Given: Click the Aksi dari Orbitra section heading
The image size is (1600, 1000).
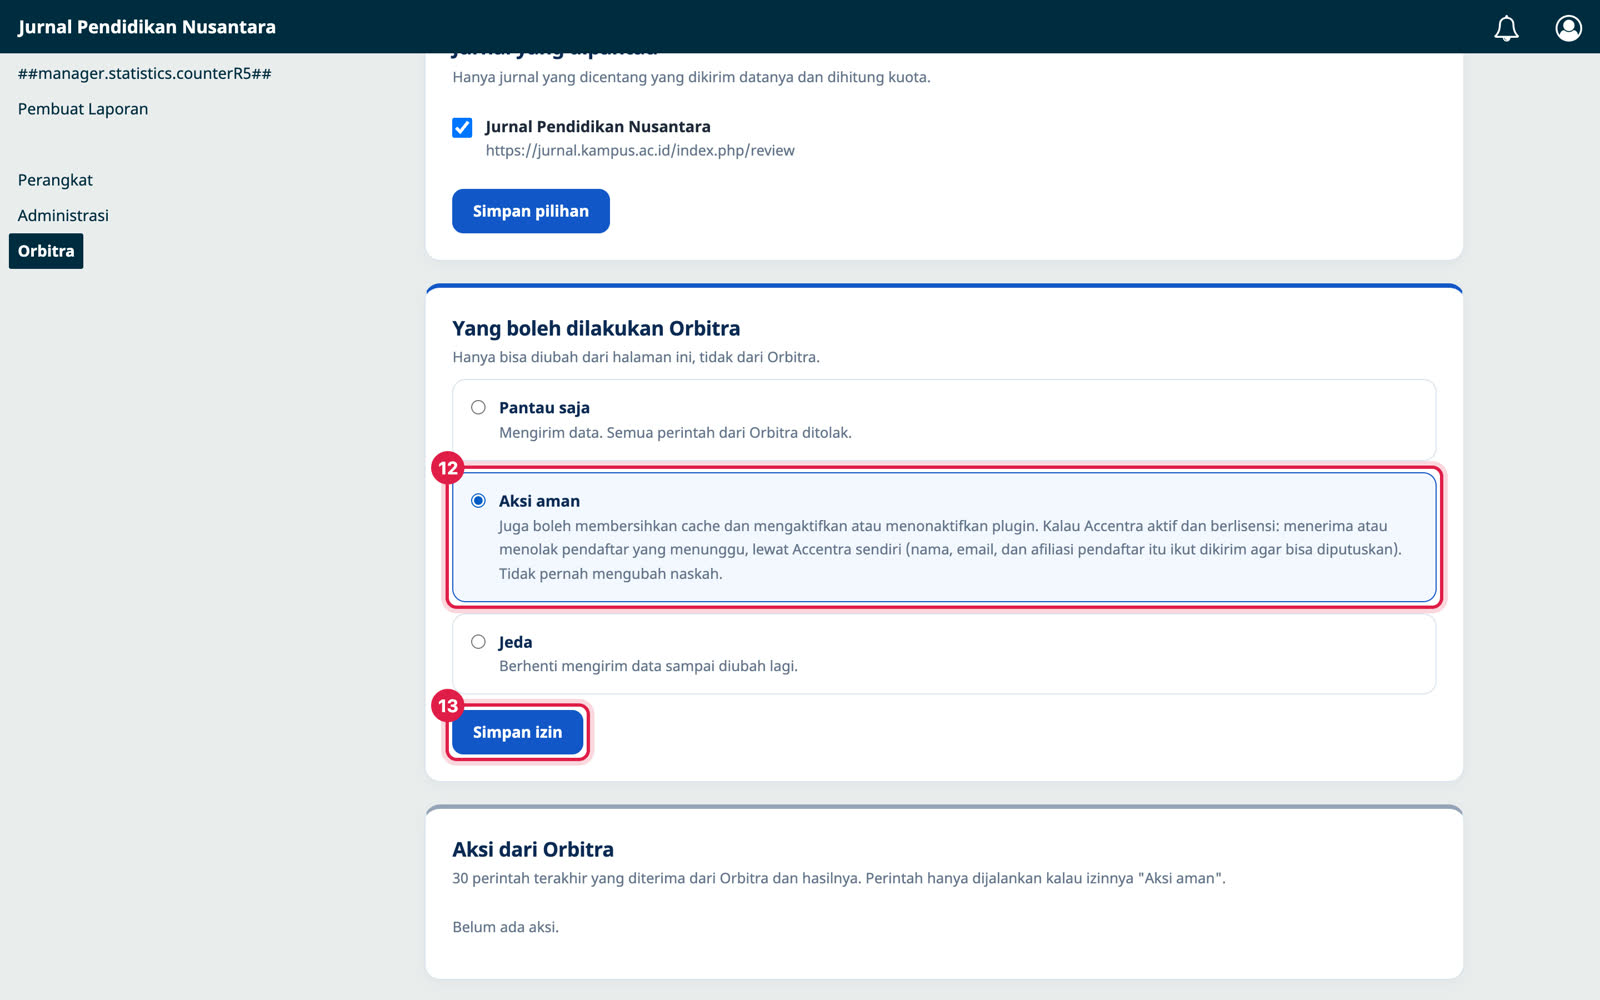Looking at the screenshot, I should pyautogui.click(x=533, y=849).
